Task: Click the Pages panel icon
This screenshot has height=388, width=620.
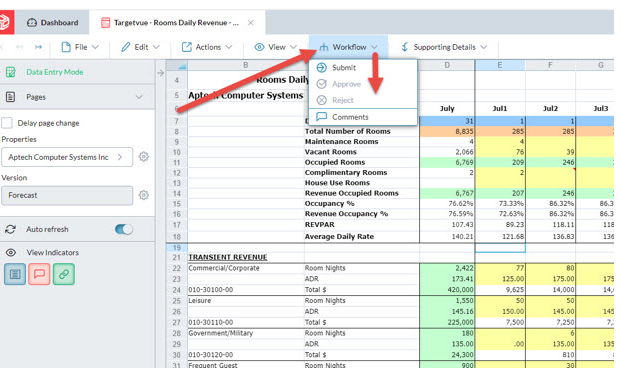Action: coord(11,97)
